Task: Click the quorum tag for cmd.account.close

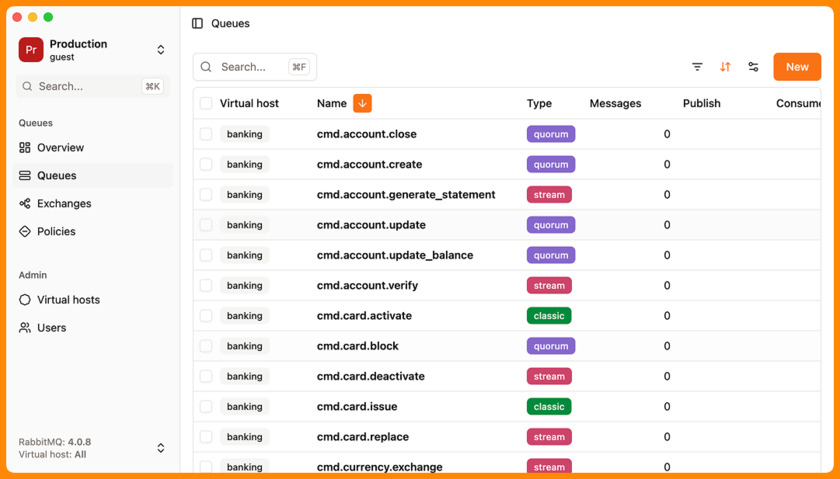Action: coord(551,134)
